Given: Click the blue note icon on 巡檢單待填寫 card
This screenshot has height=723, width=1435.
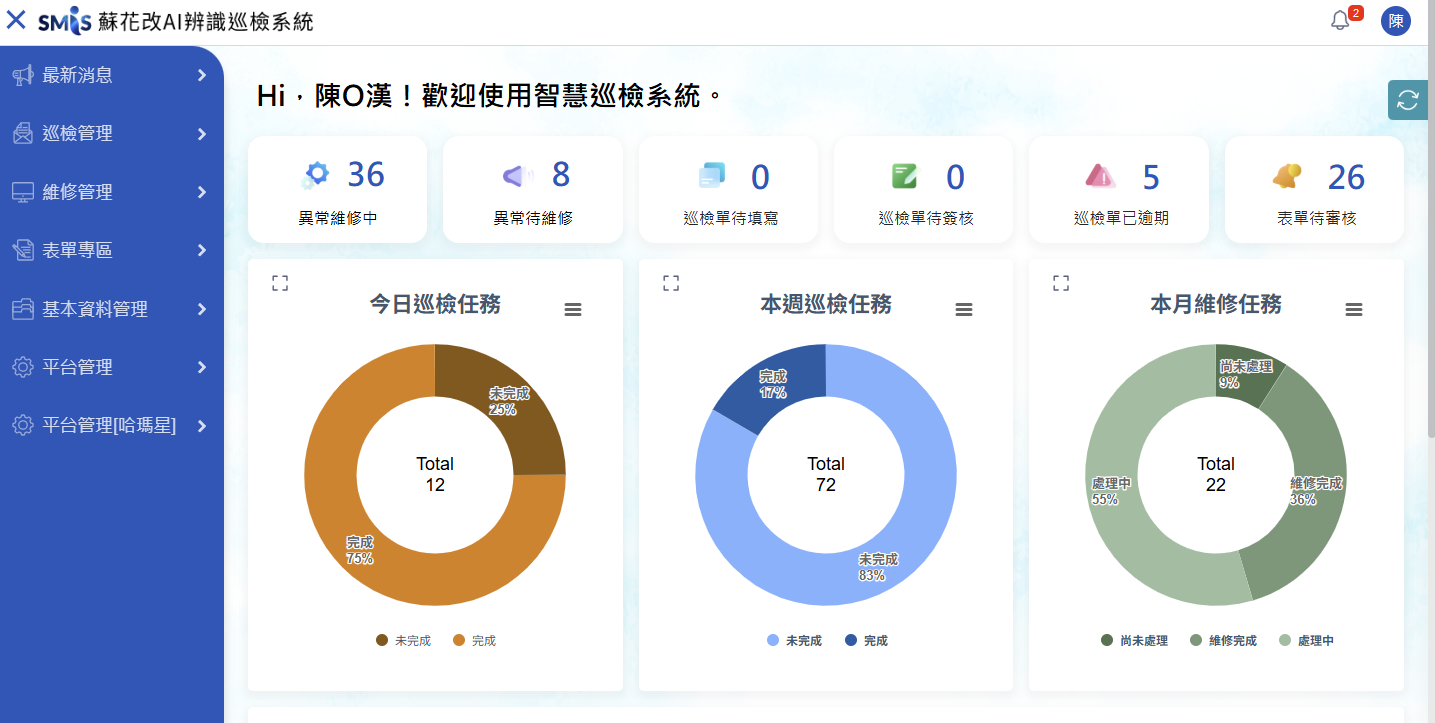Looking at the screenshot, I should click(x=712, y=175).
